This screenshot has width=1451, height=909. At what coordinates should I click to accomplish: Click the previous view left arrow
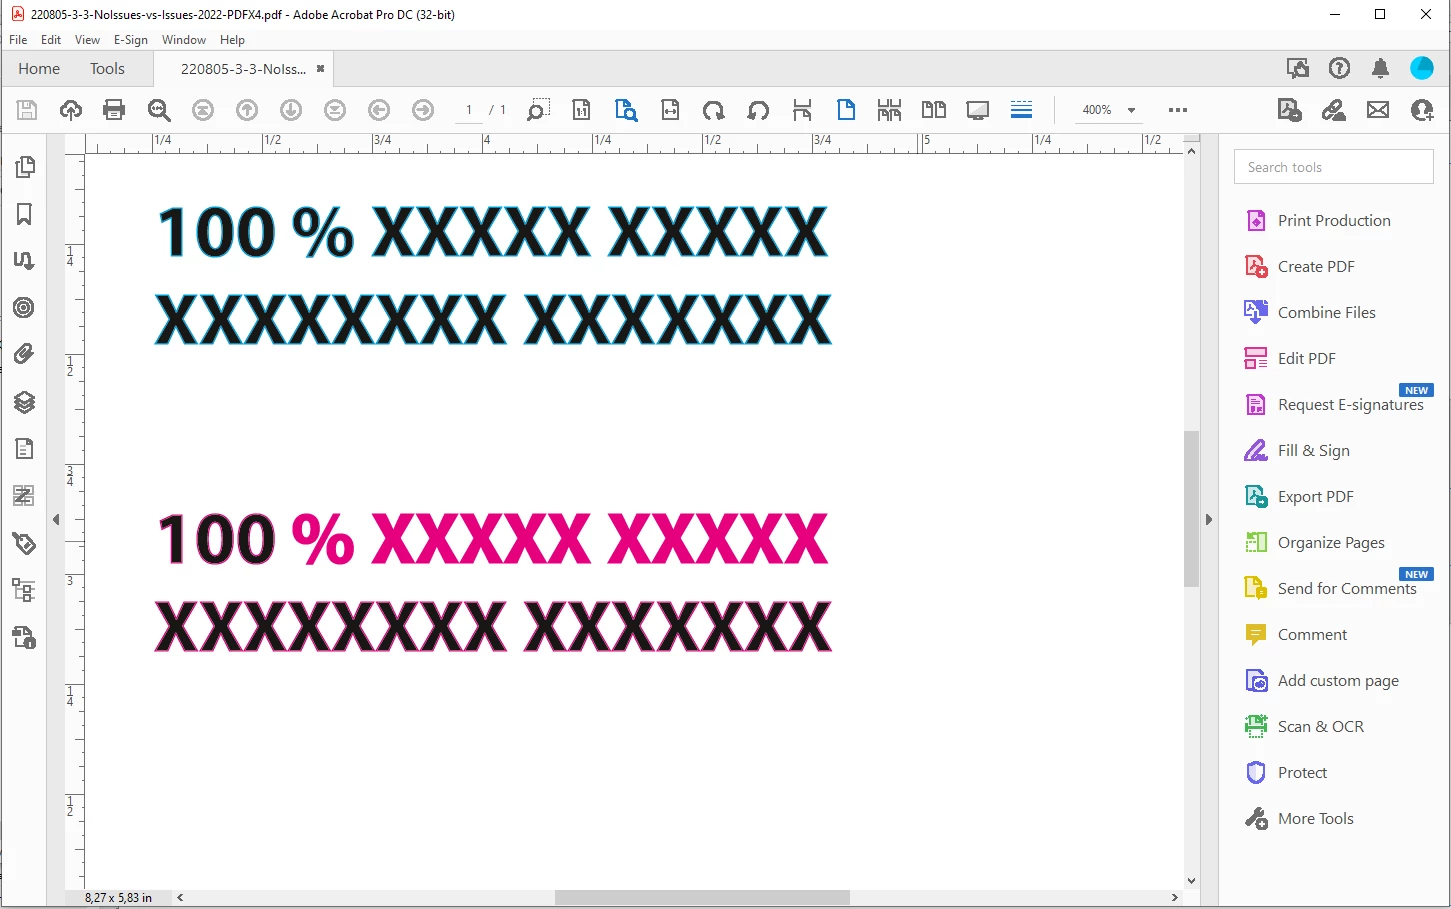(379, 110)
